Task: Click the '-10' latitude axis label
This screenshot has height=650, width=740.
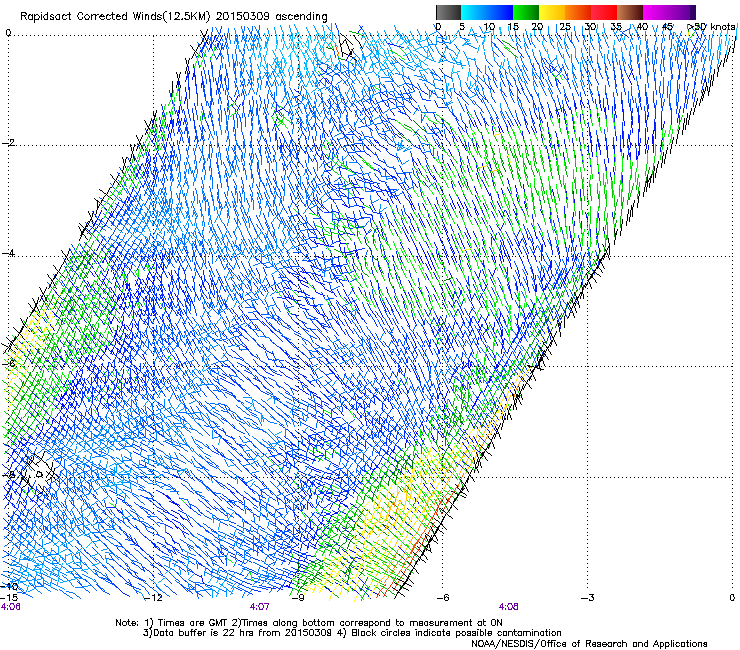Action: tap(9, 586)
